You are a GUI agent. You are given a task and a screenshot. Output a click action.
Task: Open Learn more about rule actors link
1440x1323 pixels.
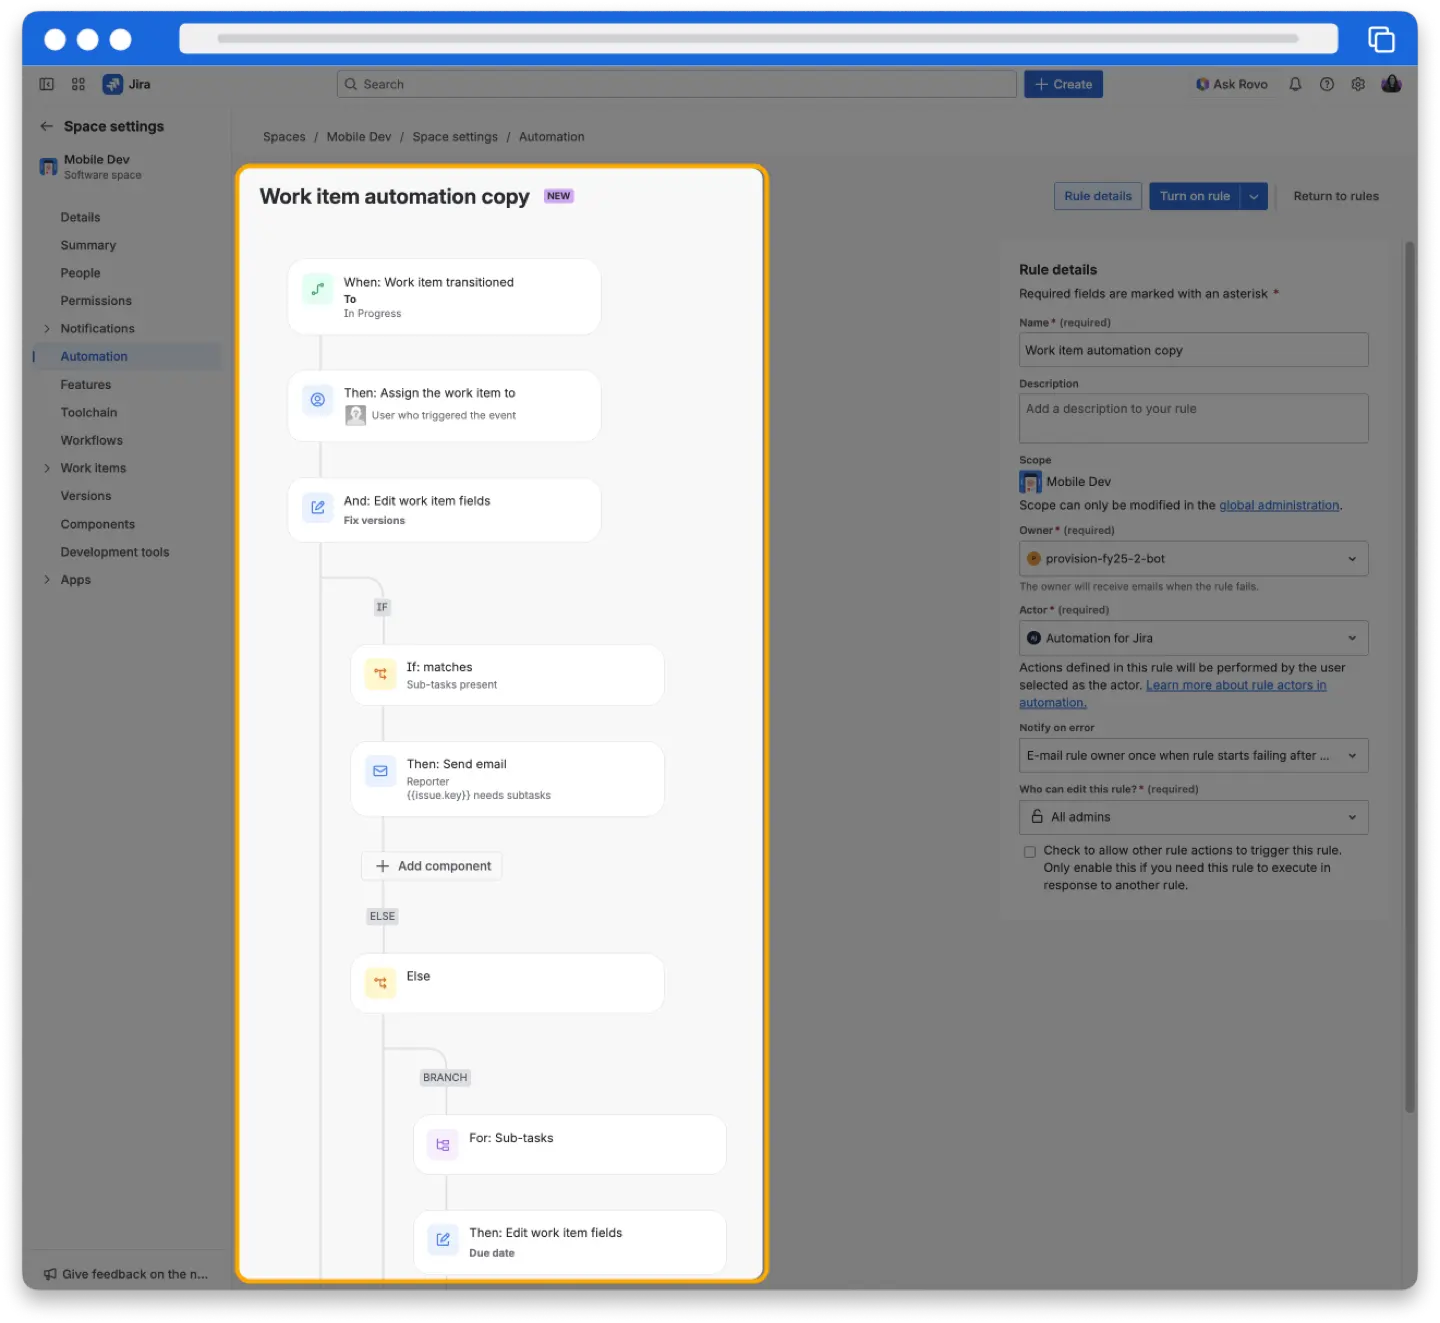(x=1236, y=686)
